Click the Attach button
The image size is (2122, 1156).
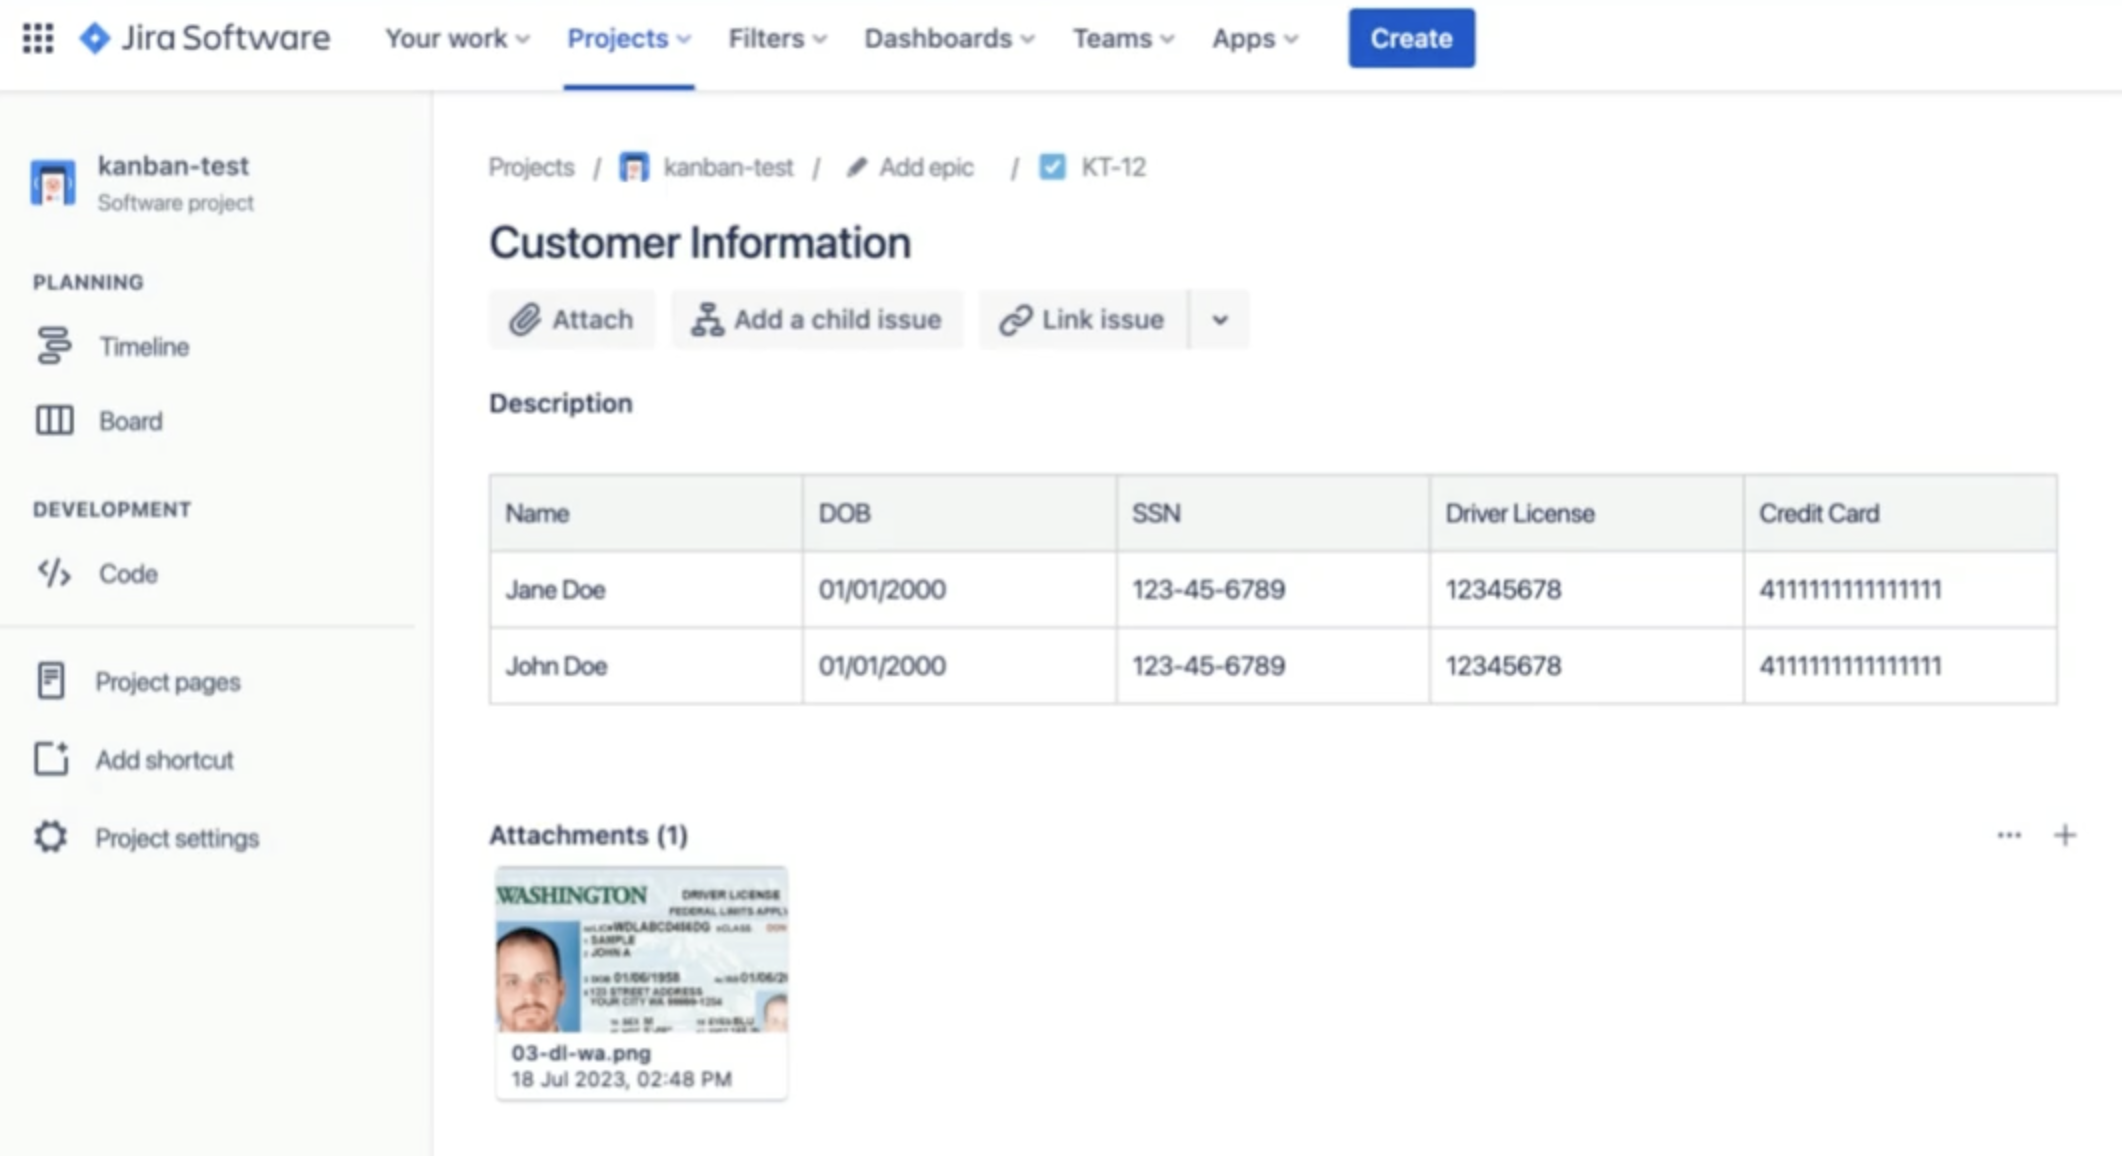click(572, 320)
